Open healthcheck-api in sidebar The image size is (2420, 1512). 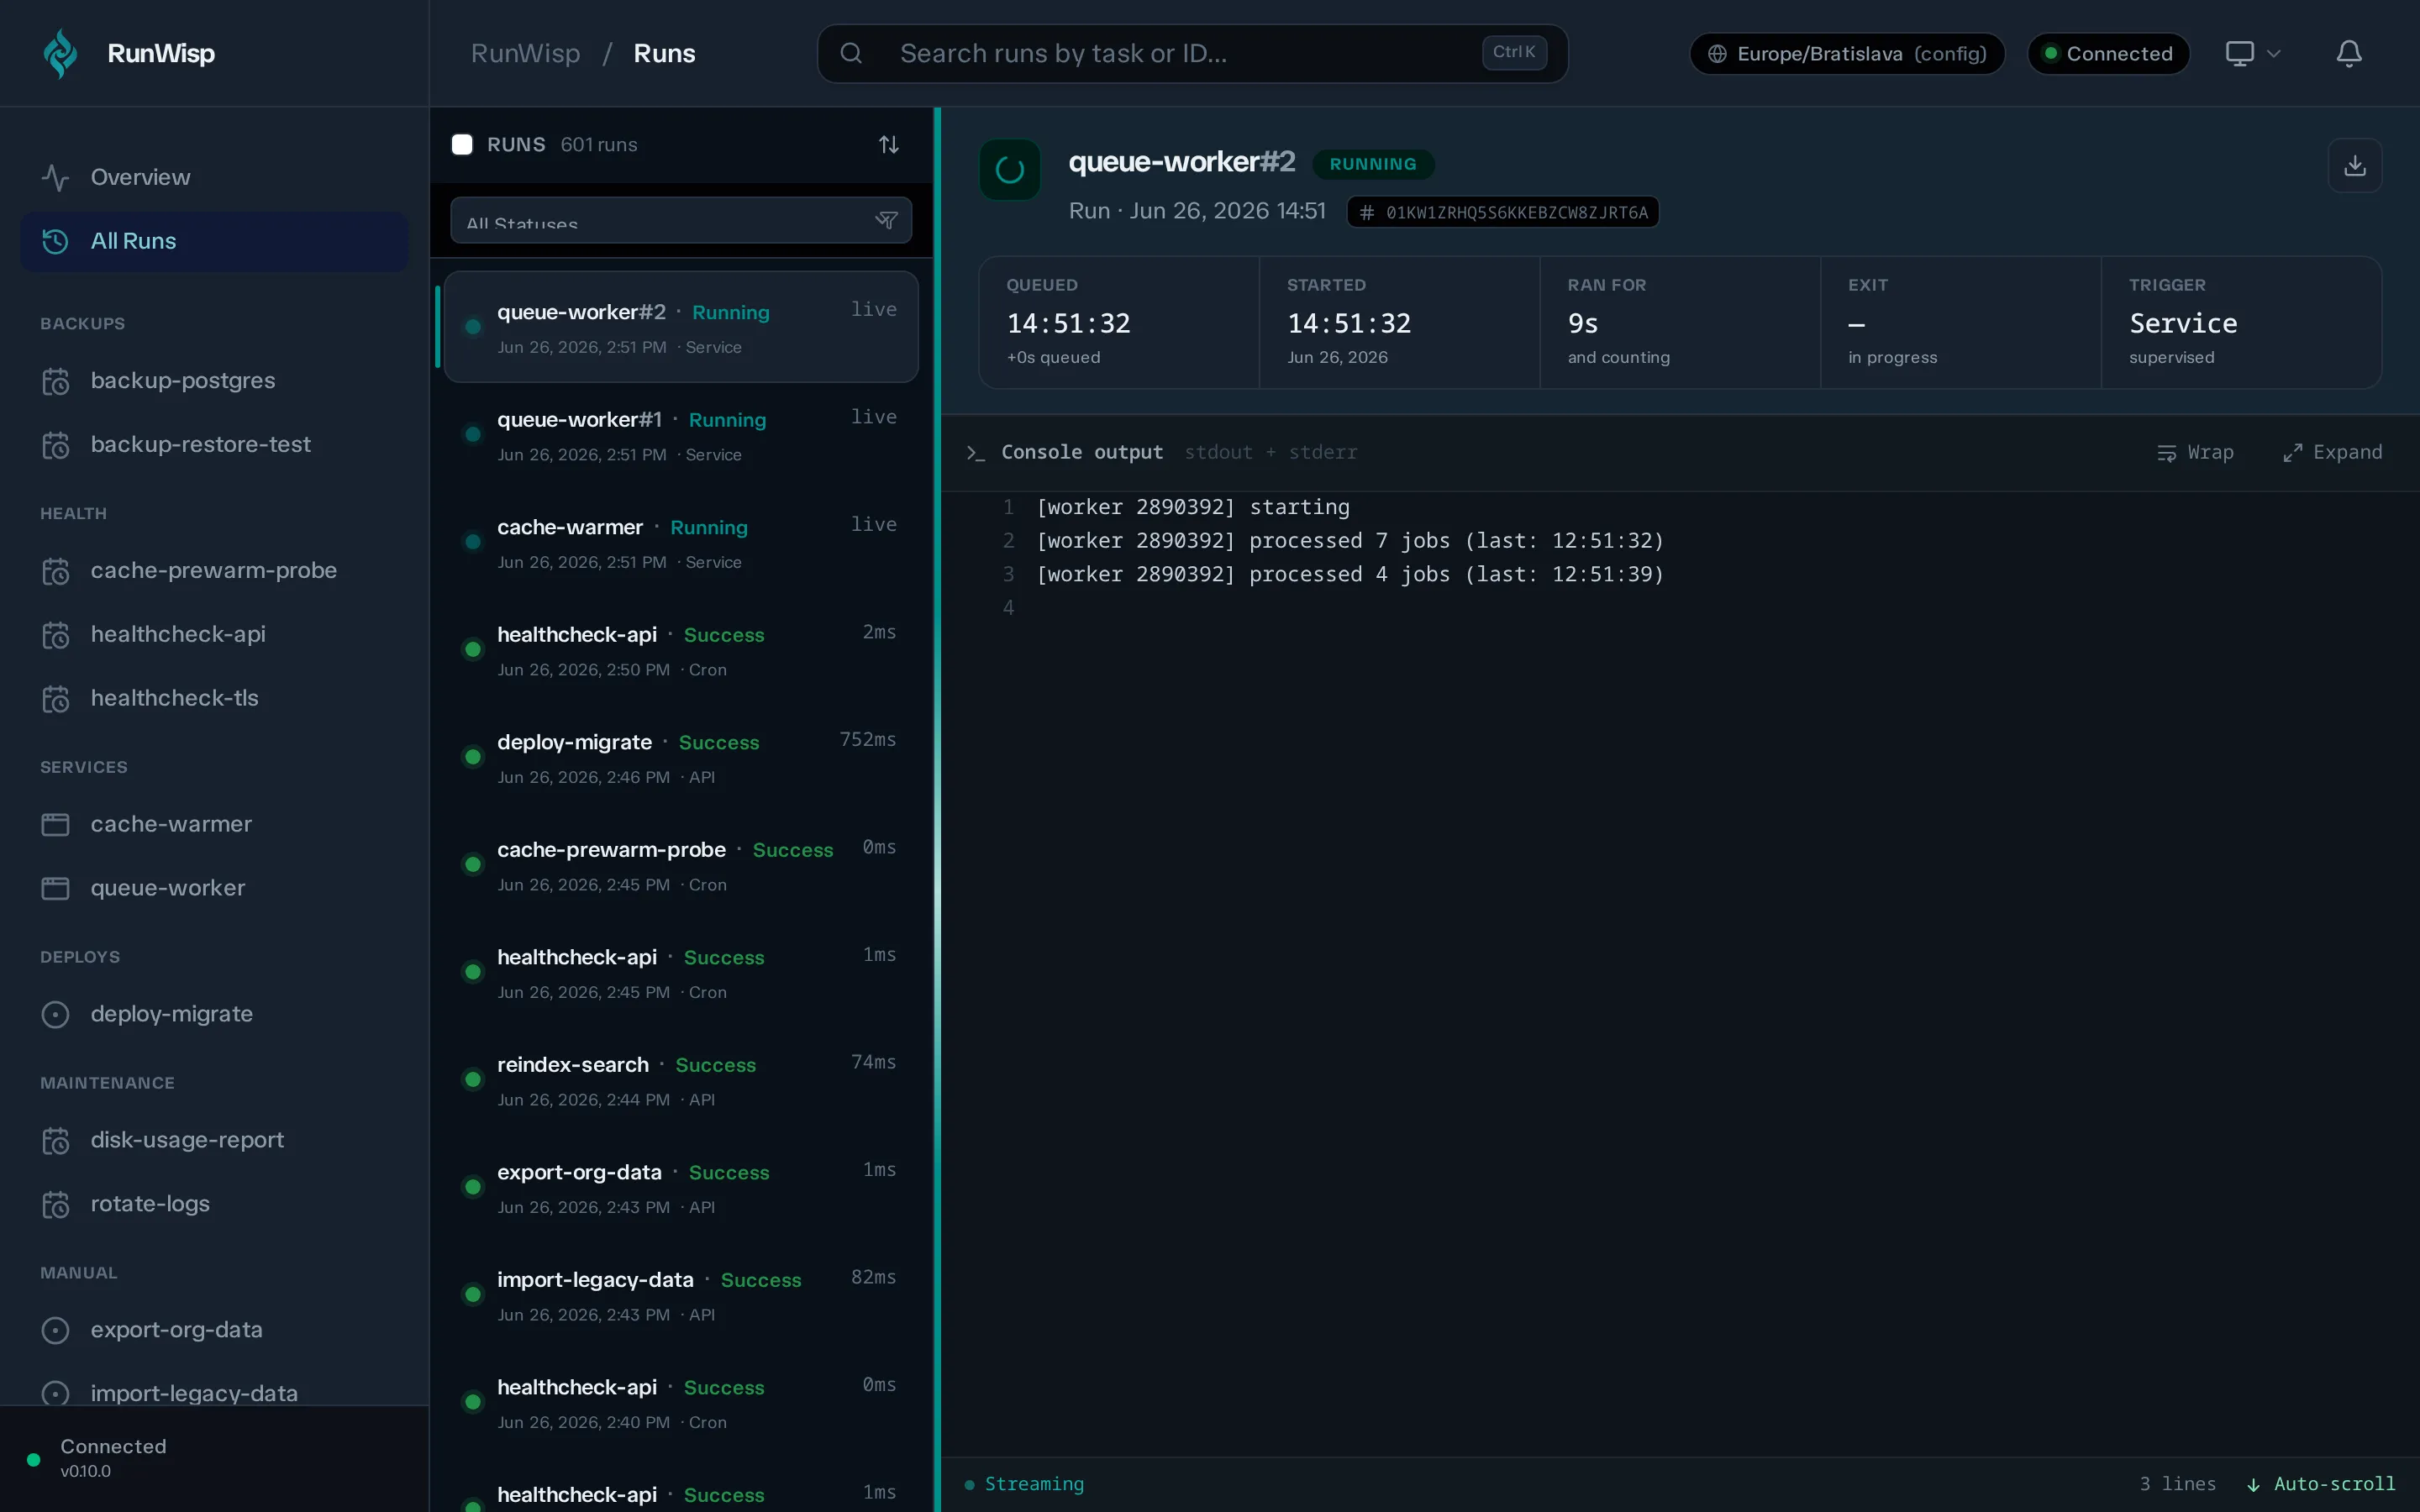coord(215,634)
